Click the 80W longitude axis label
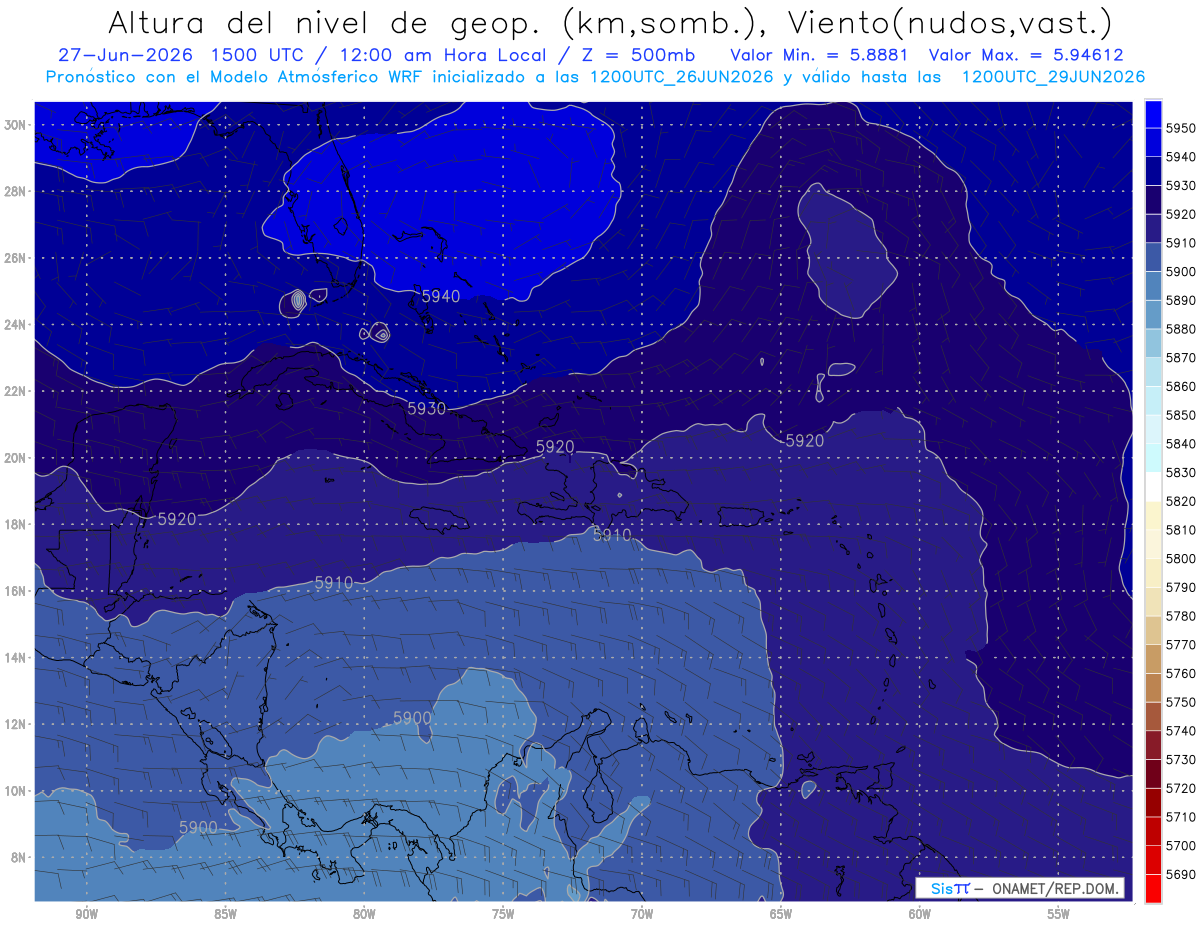 tap(364, 914)
